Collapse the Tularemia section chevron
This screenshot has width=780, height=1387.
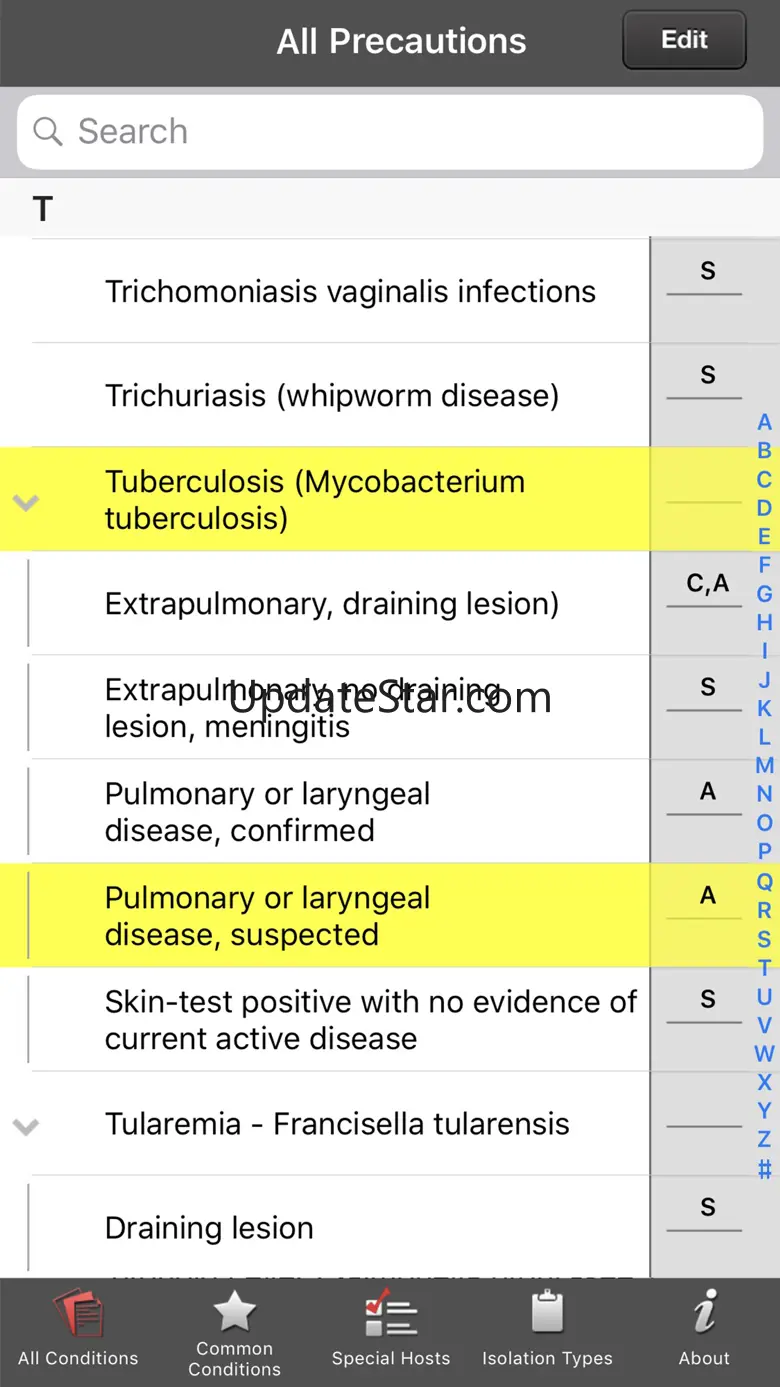[x=25, y=1126]
